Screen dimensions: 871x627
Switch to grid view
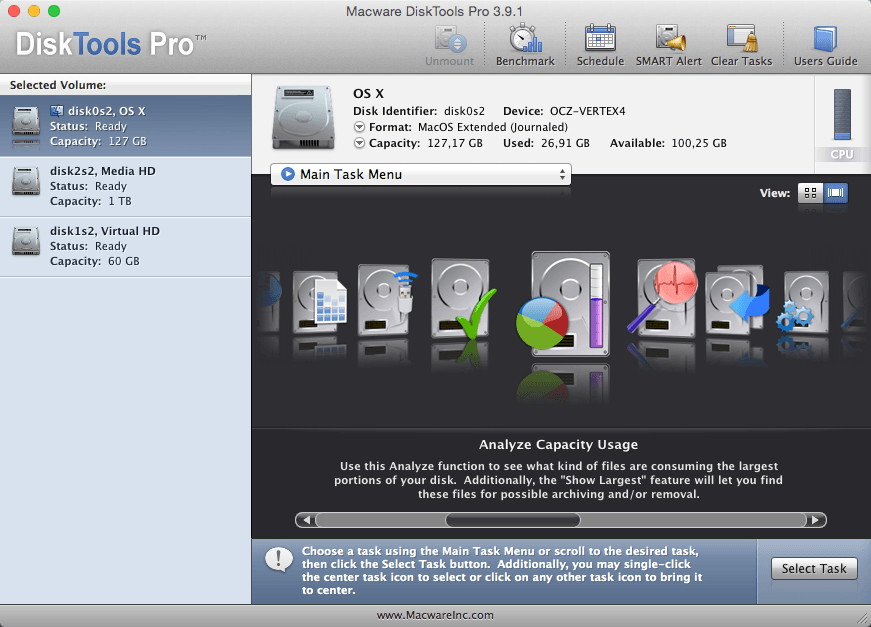click(x=810, y=193)
